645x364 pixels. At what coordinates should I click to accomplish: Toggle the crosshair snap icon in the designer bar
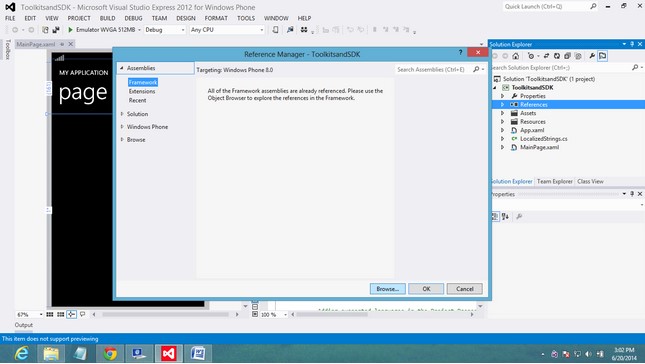tap(71, 314)
